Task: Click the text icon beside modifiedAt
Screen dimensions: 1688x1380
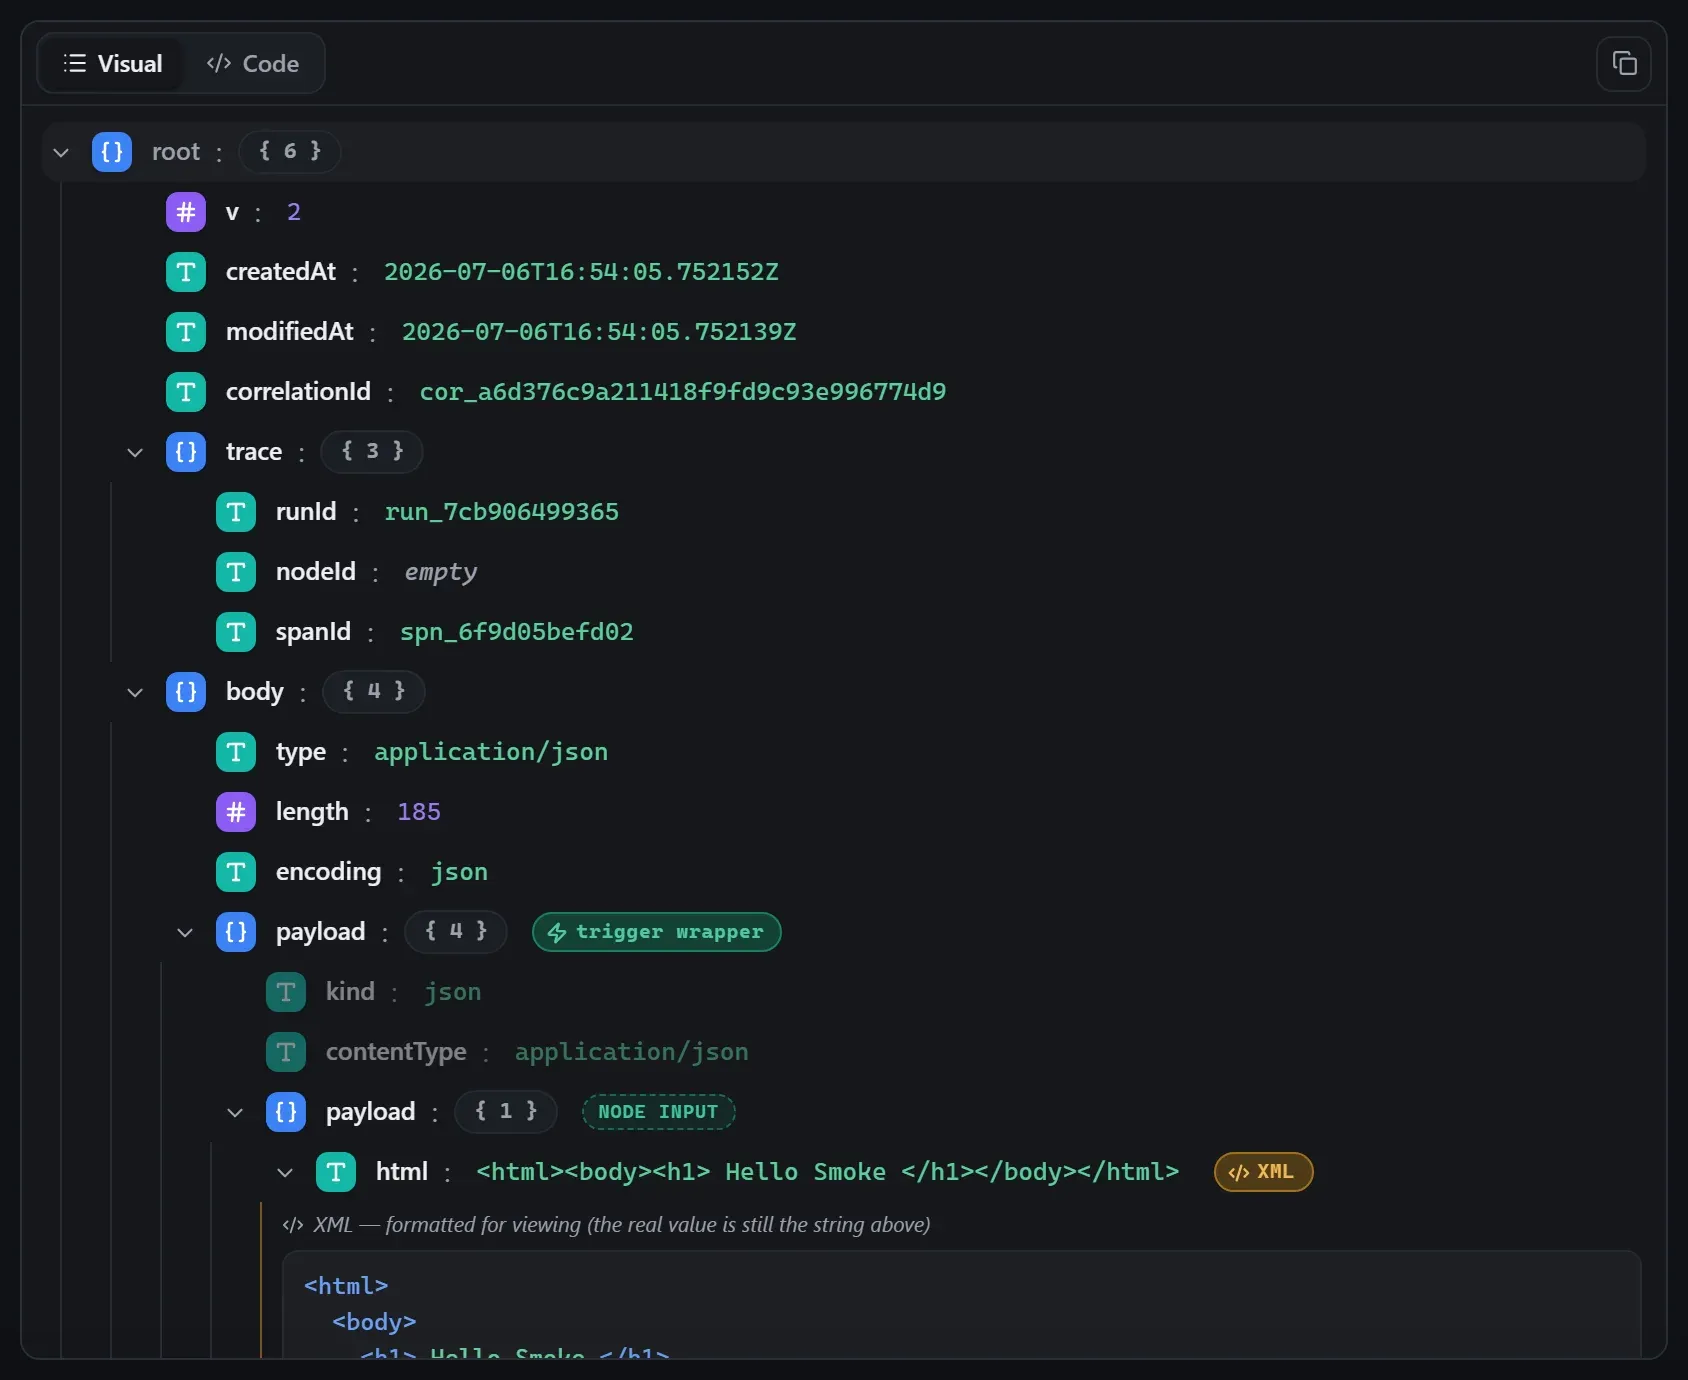Action: click(x=186, y=332)
